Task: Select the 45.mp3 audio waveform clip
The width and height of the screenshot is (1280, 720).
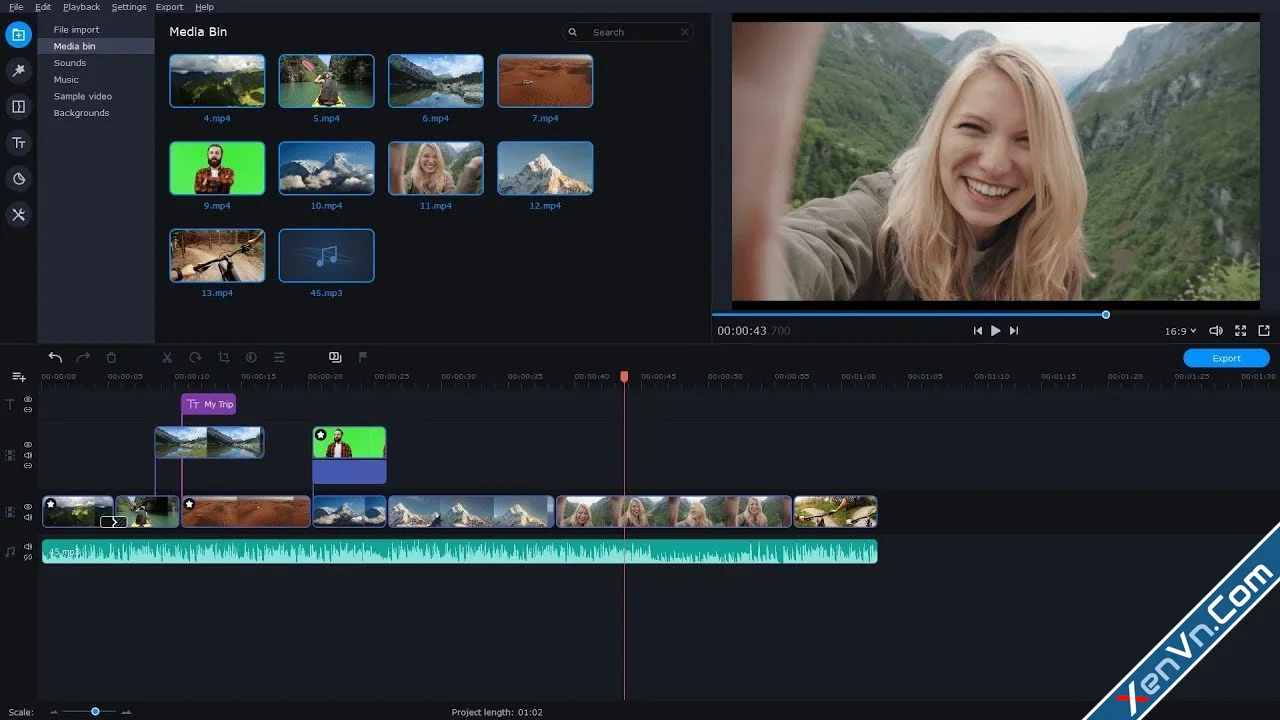Action: click(x=459, y=551)
